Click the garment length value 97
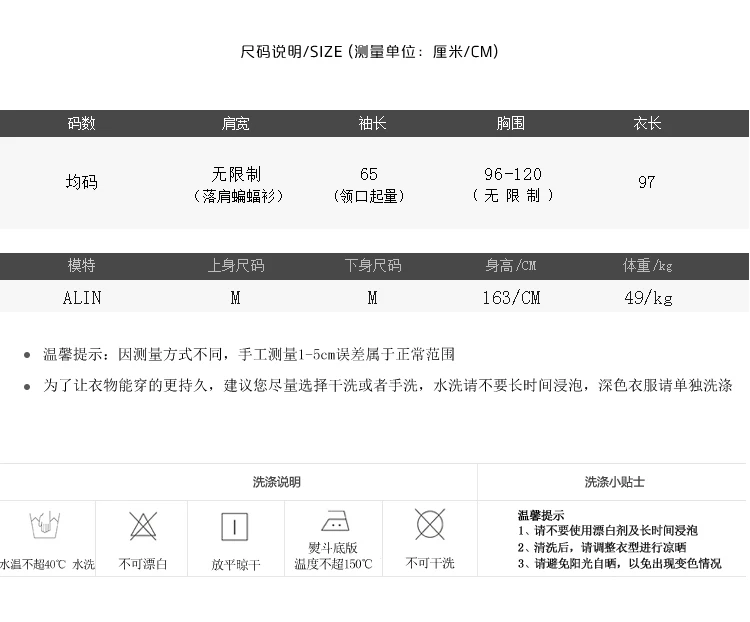Image resolution: width=750 pixels, height=622 pixels. (647, 182)
